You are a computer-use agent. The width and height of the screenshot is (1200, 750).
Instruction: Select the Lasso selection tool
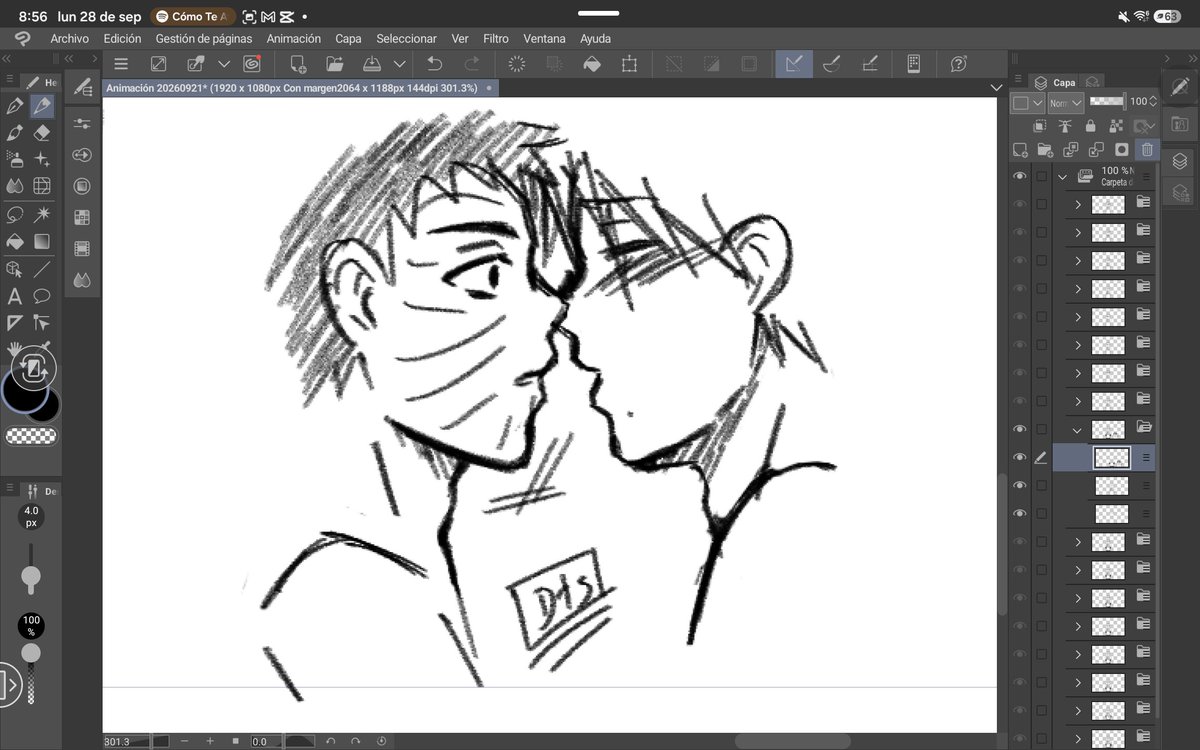point(15,214)
